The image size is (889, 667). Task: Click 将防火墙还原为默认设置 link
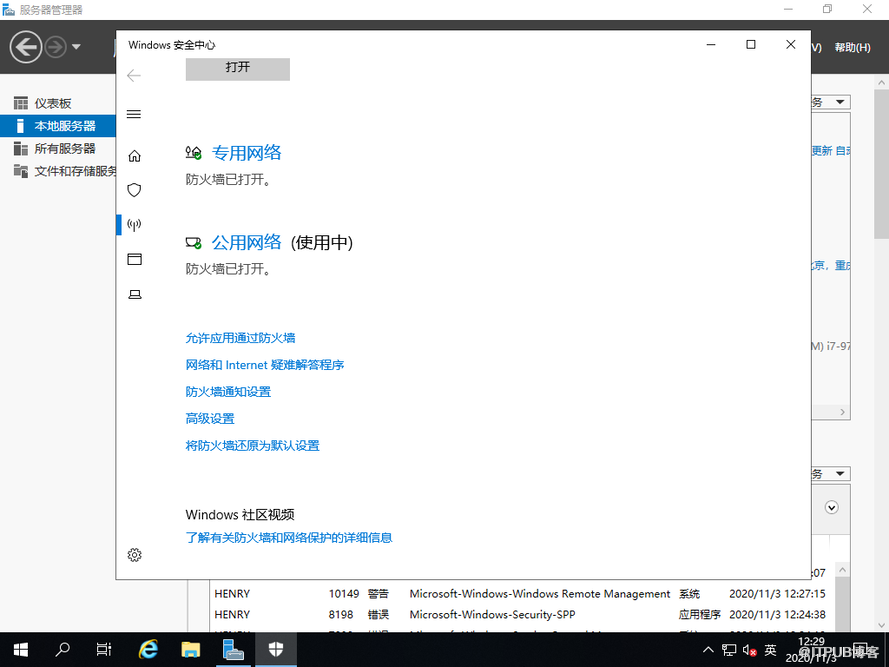252,446
